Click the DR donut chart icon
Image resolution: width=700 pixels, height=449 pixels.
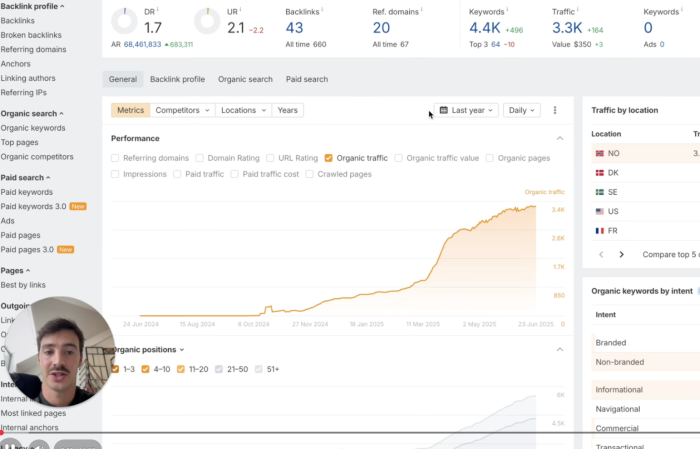coord(124,20)
